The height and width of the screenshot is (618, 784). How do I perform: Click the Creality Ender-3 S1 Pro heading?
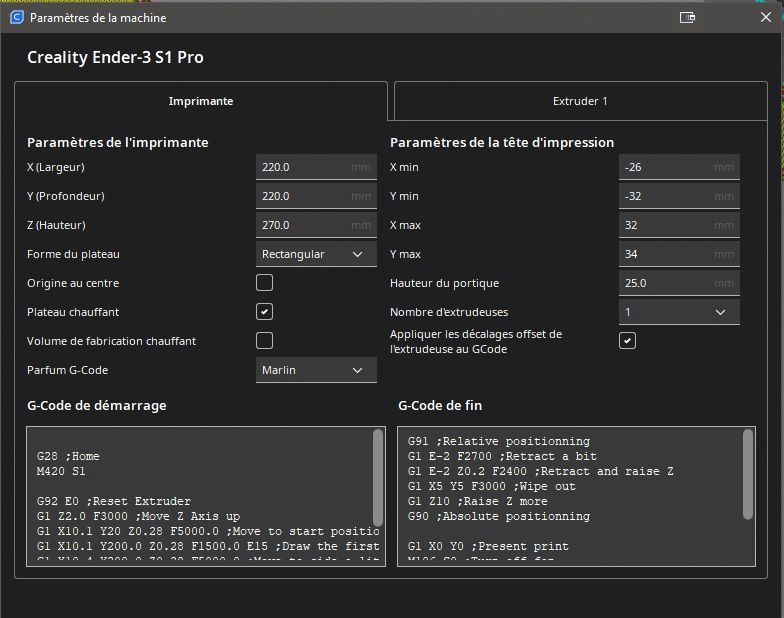point(116,58)
